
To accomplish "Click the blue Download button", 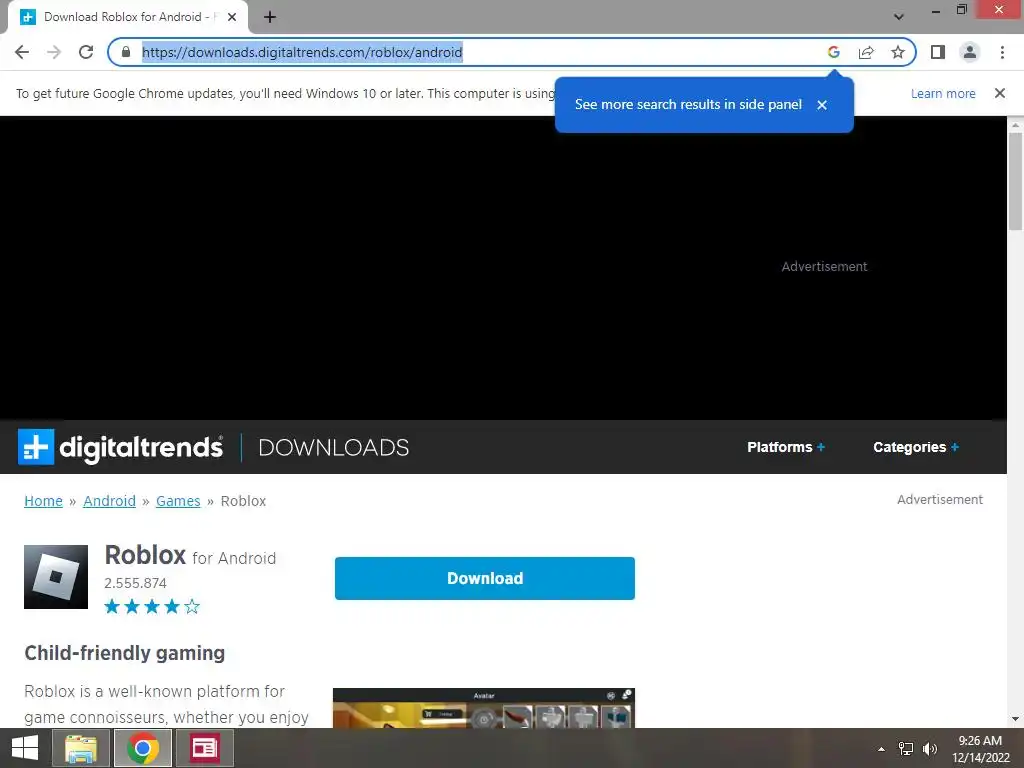I will [x=485, y=578].
